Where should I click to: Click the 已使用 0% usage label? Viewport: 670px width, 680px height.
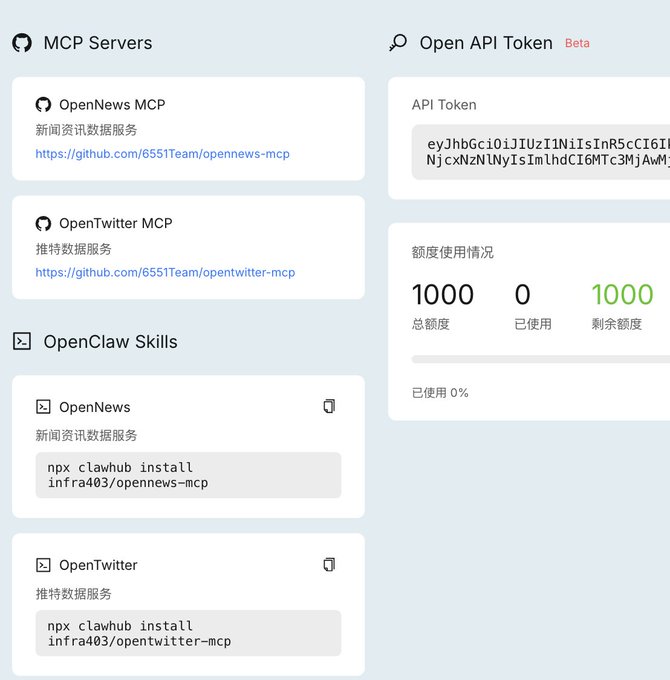pyautogui.click(x=440, y=393)
